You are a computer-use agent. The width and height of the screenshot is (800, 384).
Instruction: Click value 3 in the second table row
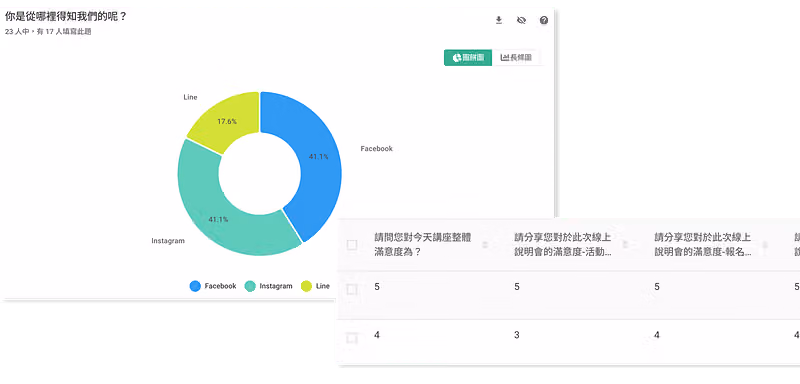click(x=517, y=335)
